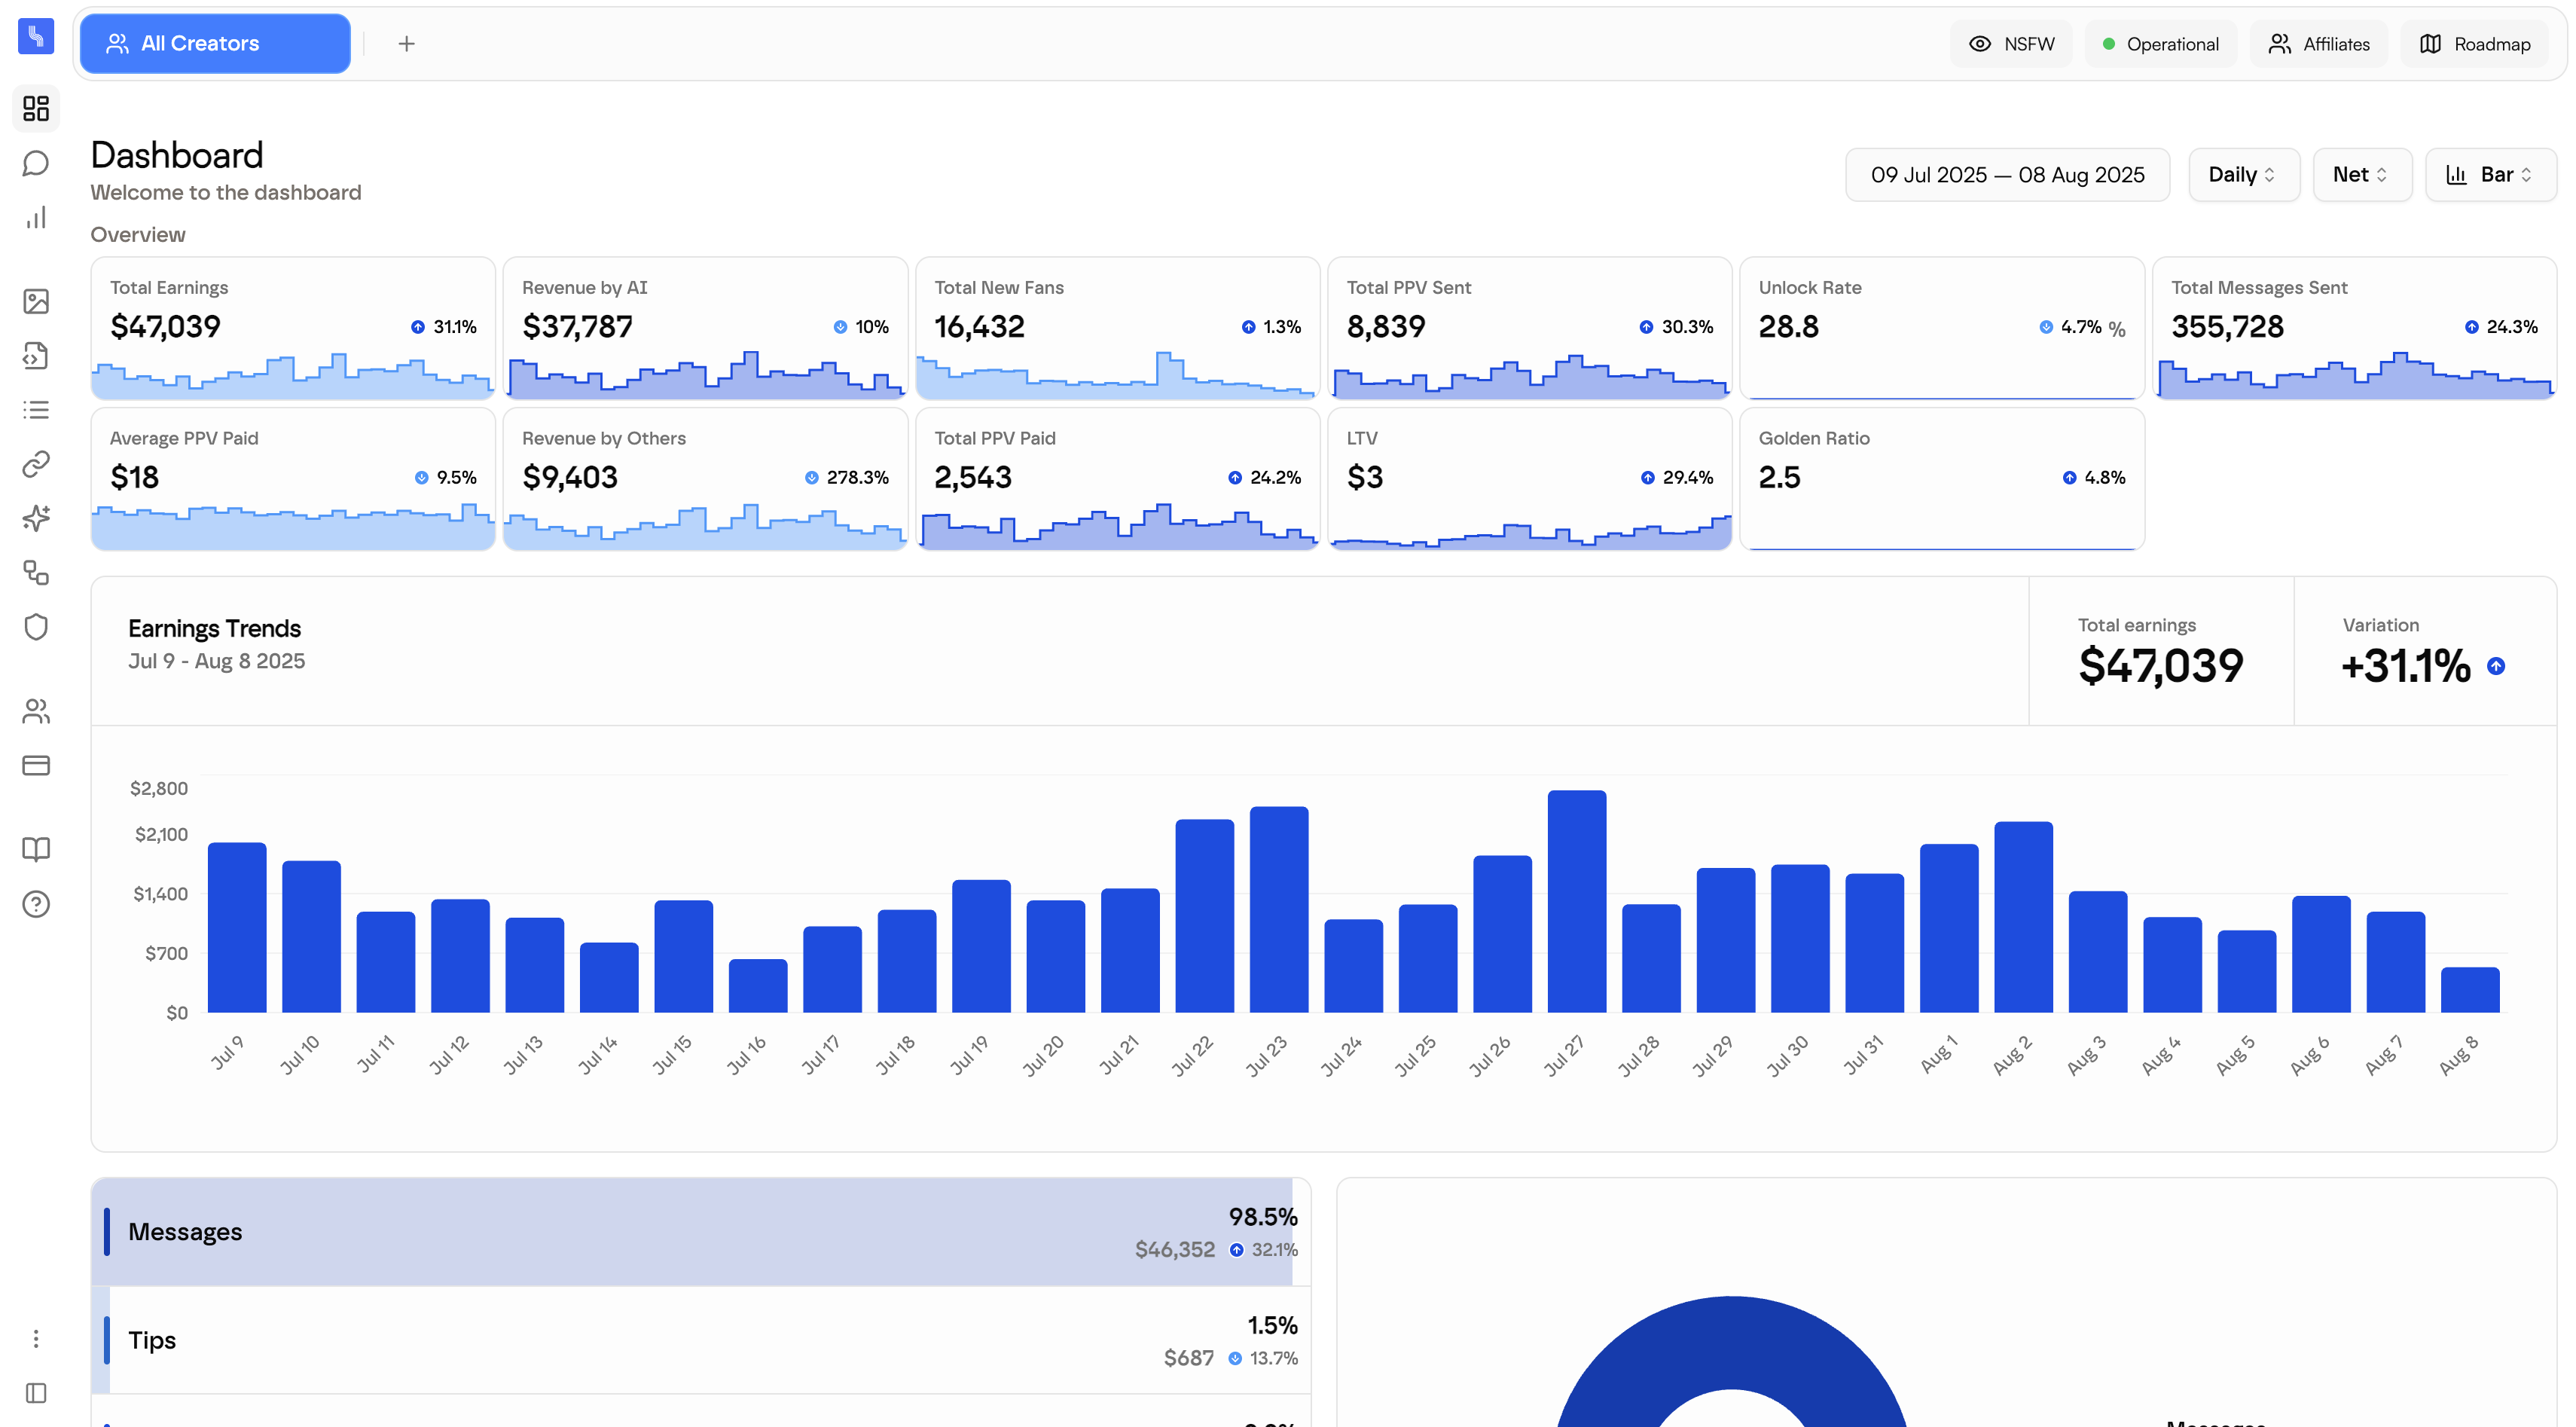Viewport: 2576px width, 1427px height.
Task: Click the Total PPV Paid card
Action: click(x=1117, y=478)
